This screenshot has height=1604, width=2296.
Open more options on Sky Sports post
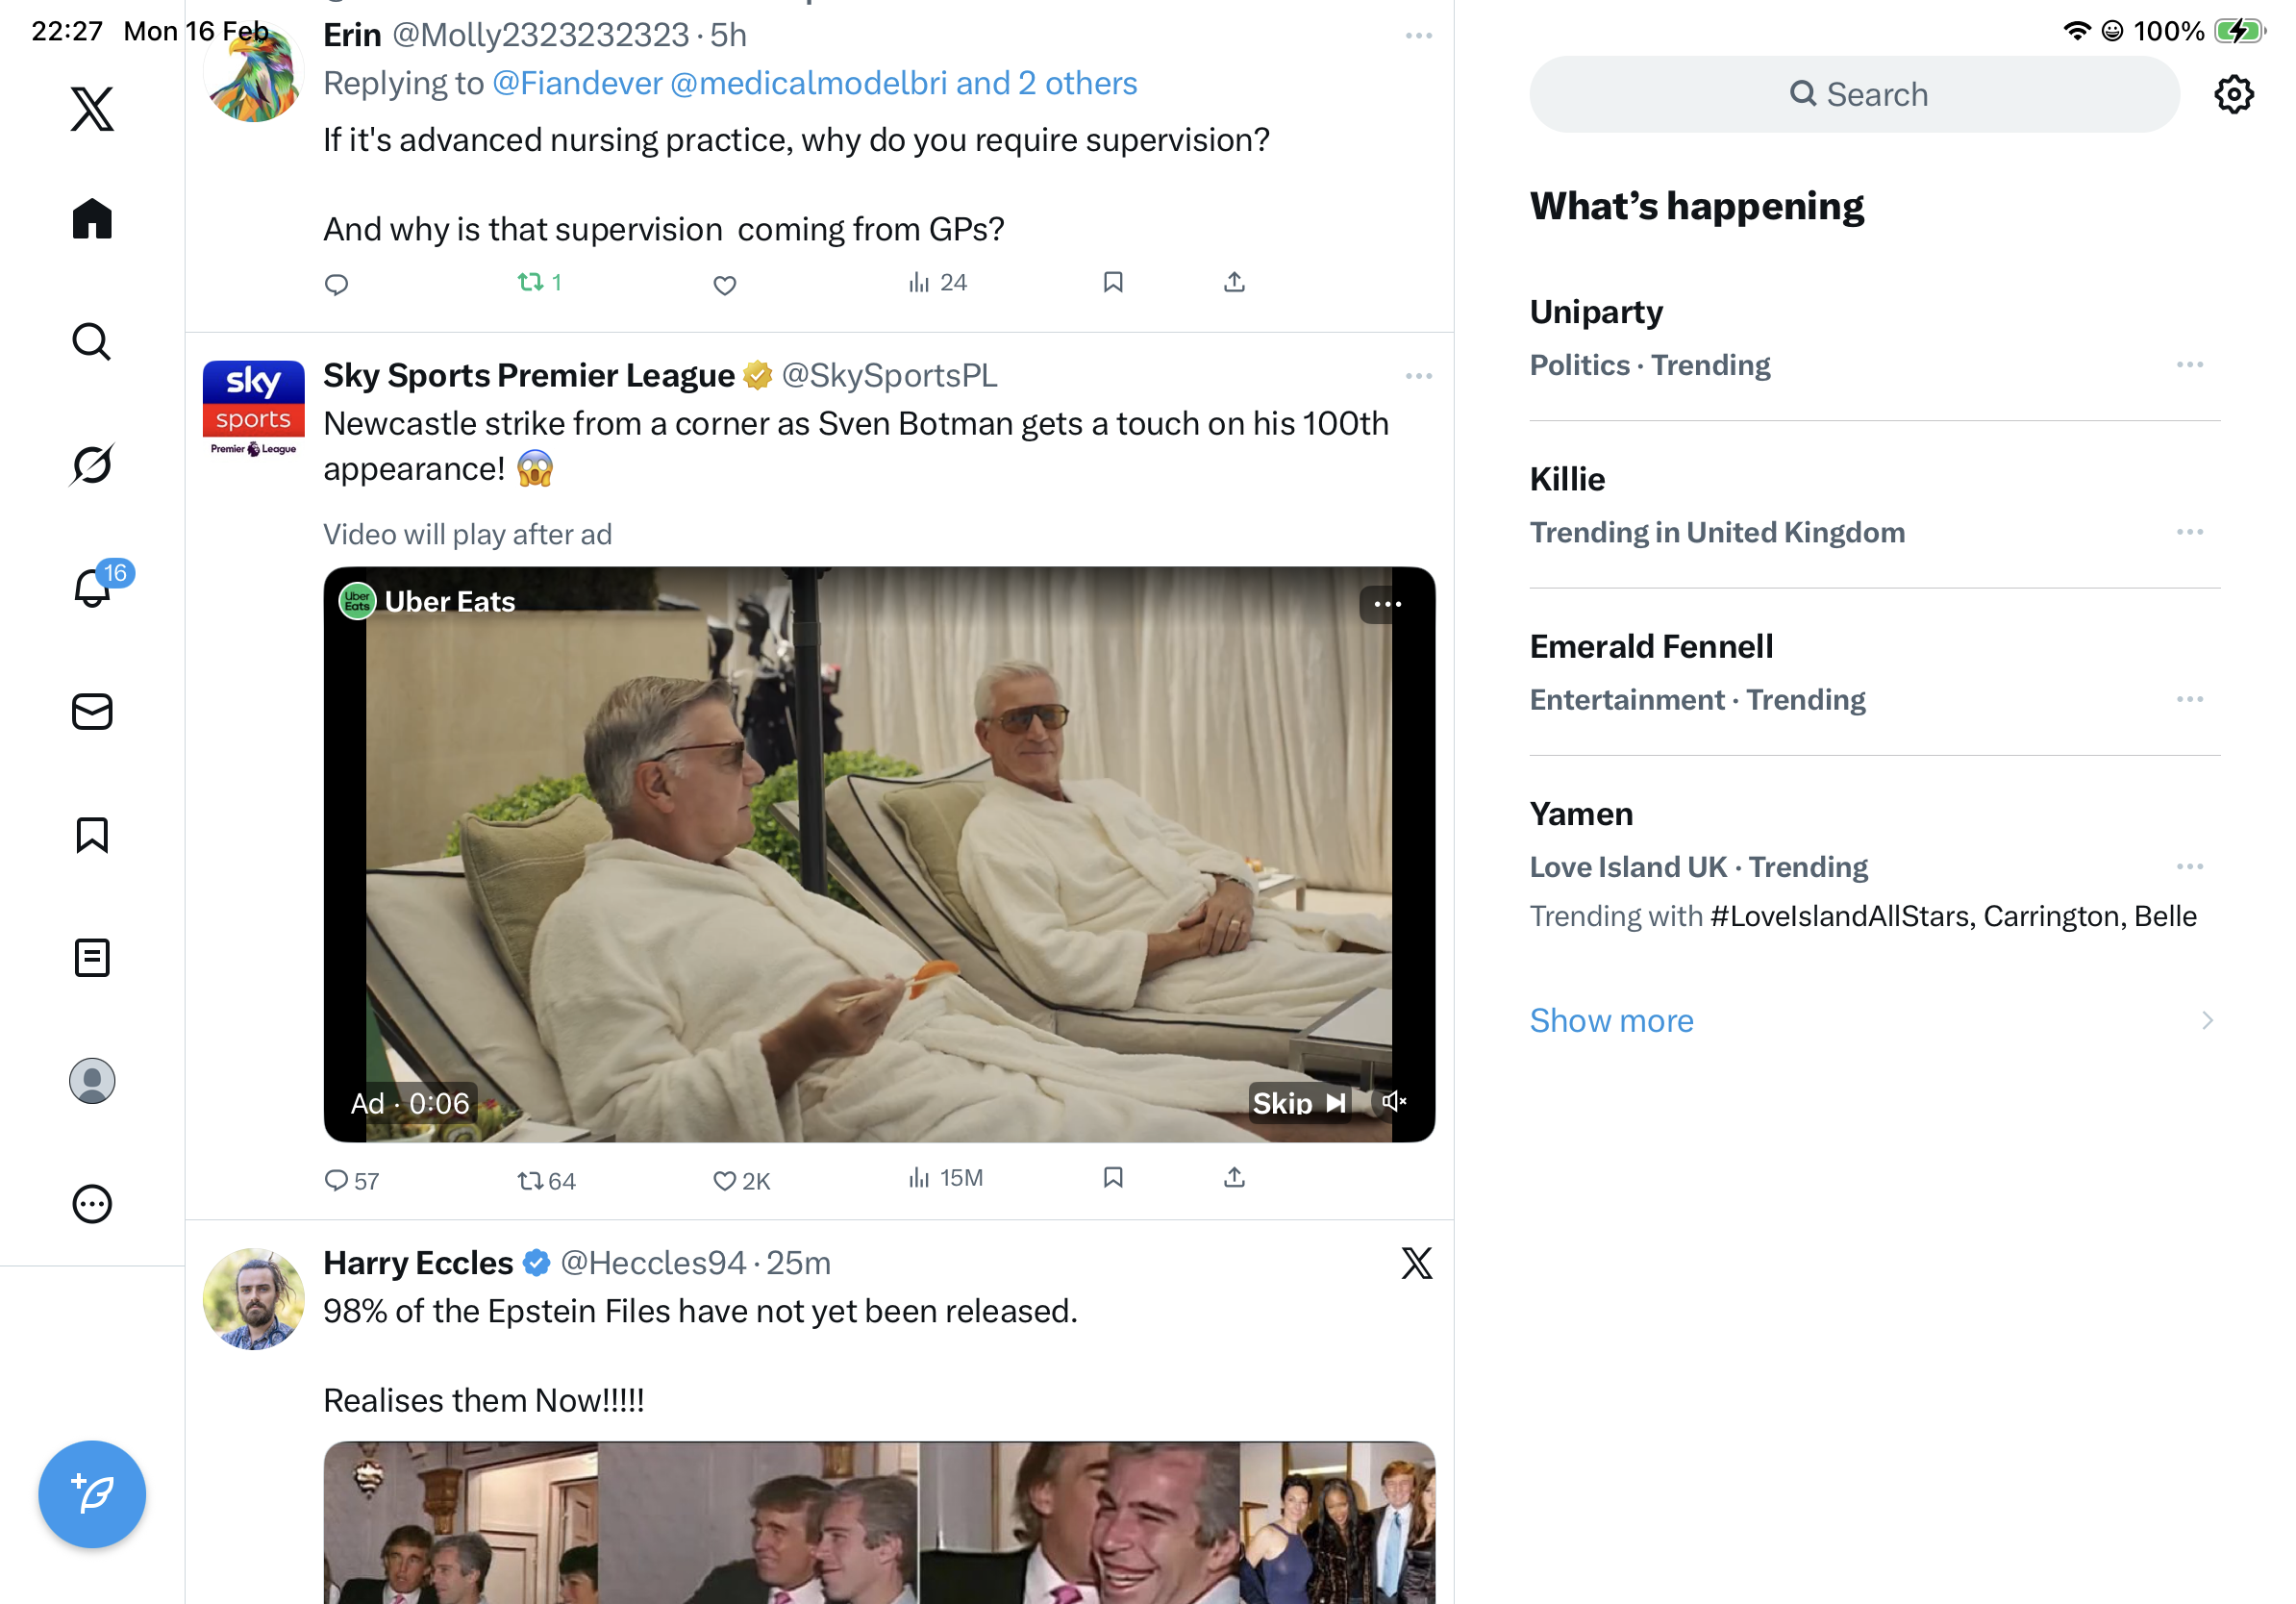(1418, 377)
